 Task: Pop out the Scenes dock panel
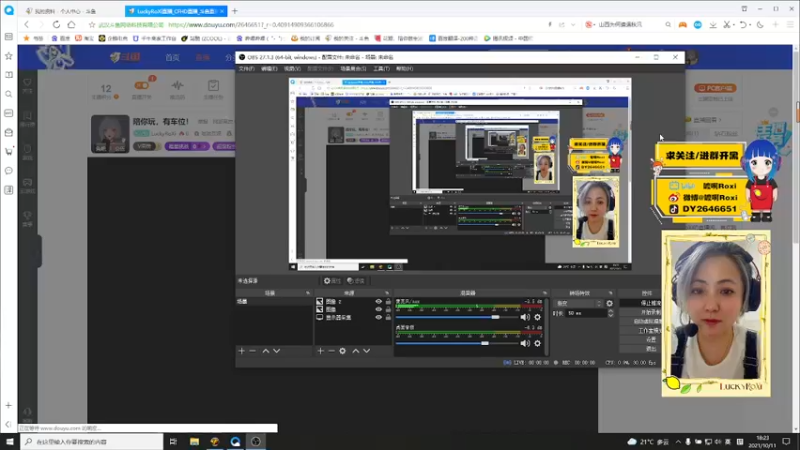pyautogui.click(x=308, y=293)
